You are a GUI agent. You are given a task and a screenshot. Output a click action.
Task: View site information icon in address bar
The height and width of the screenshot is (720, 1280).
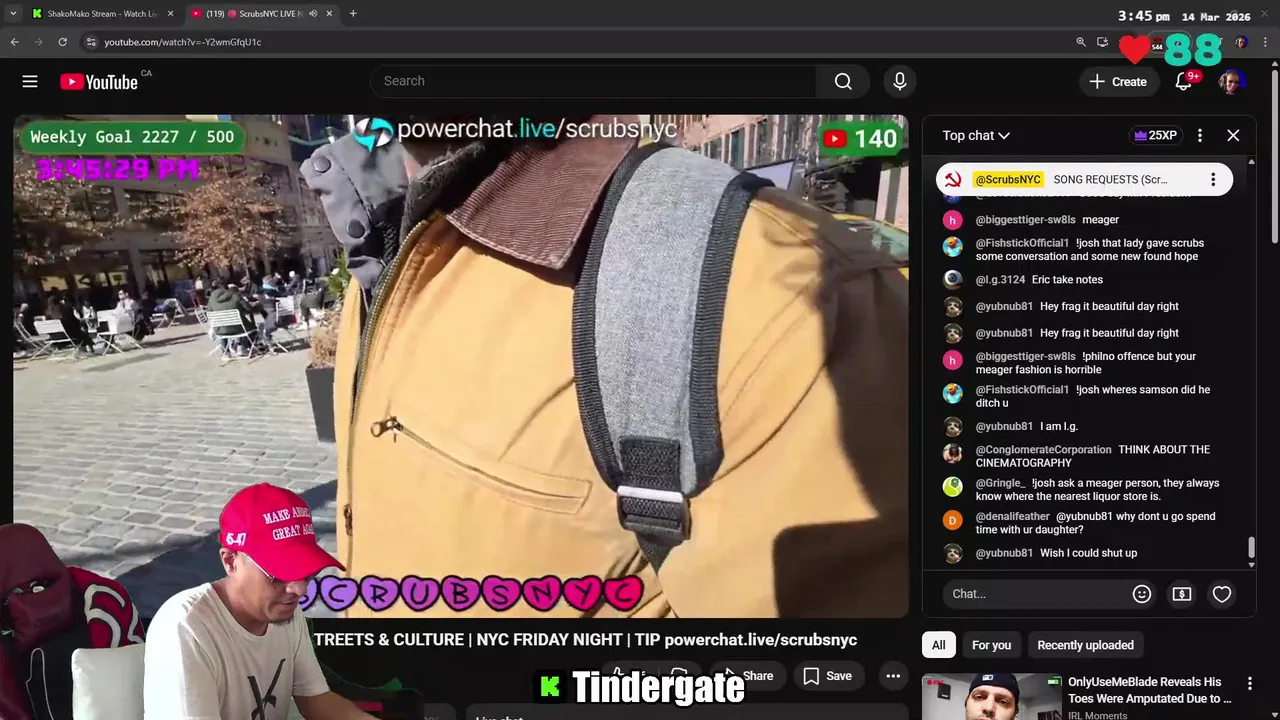91,42
